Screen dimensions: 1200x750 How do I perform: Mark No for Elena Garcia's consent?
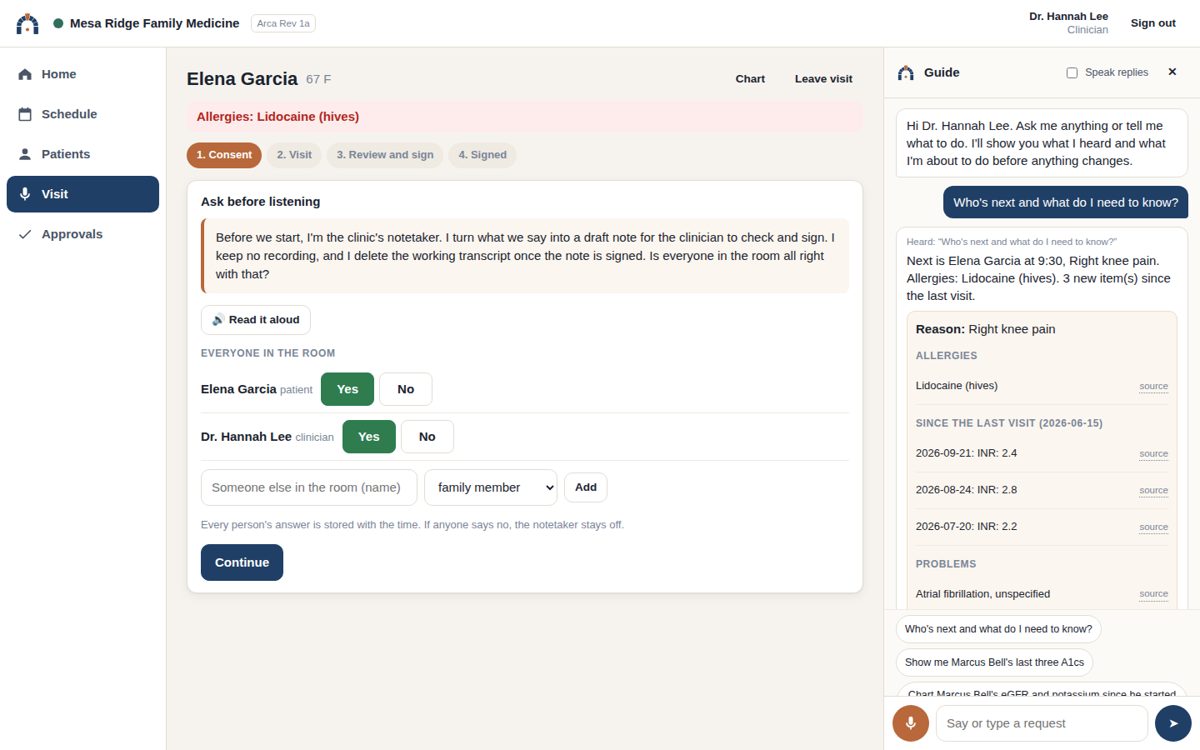click(406, 389)
